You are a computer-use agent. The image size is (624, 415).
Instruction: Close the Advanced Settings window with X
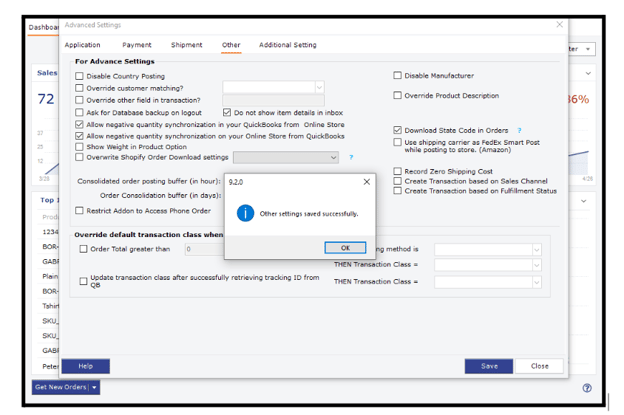559,25
